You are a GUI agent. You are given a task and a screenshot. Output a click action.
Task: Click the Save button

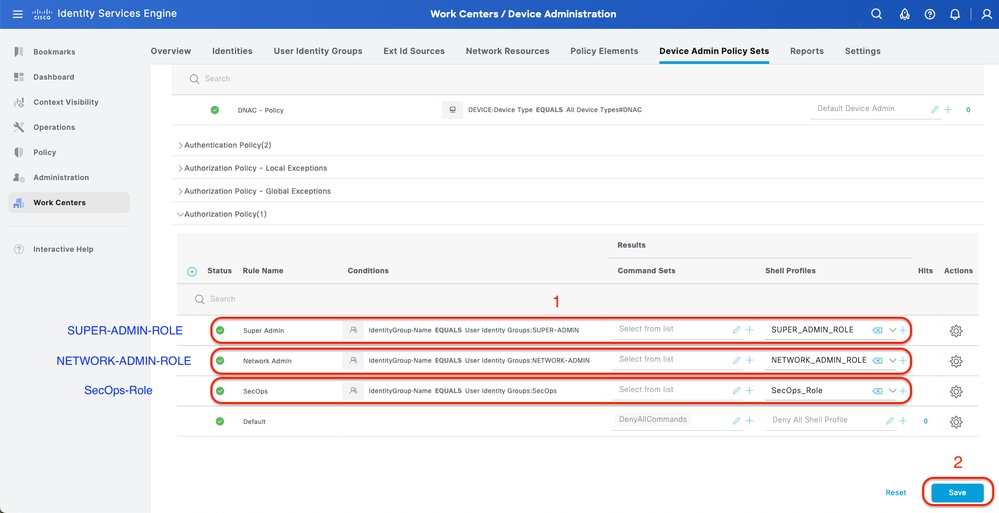(x=957, y=493)
